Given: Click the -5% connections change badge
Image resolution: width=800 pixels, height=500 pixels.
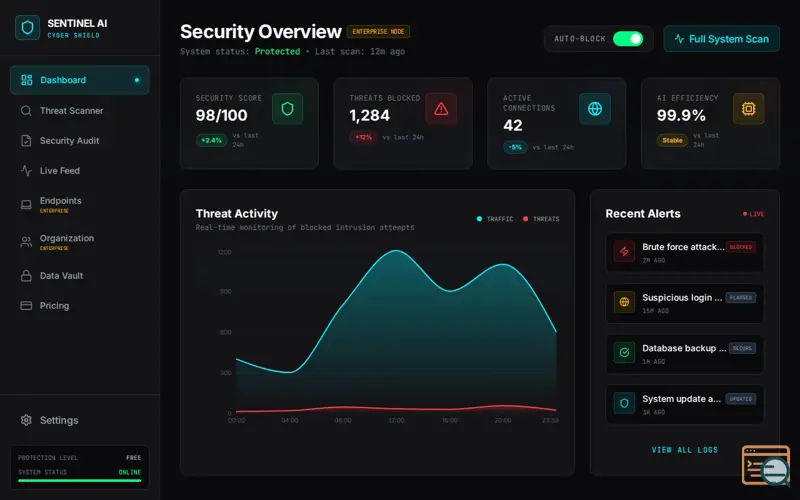Looking at the screenshot, I should tap(515, 147).
